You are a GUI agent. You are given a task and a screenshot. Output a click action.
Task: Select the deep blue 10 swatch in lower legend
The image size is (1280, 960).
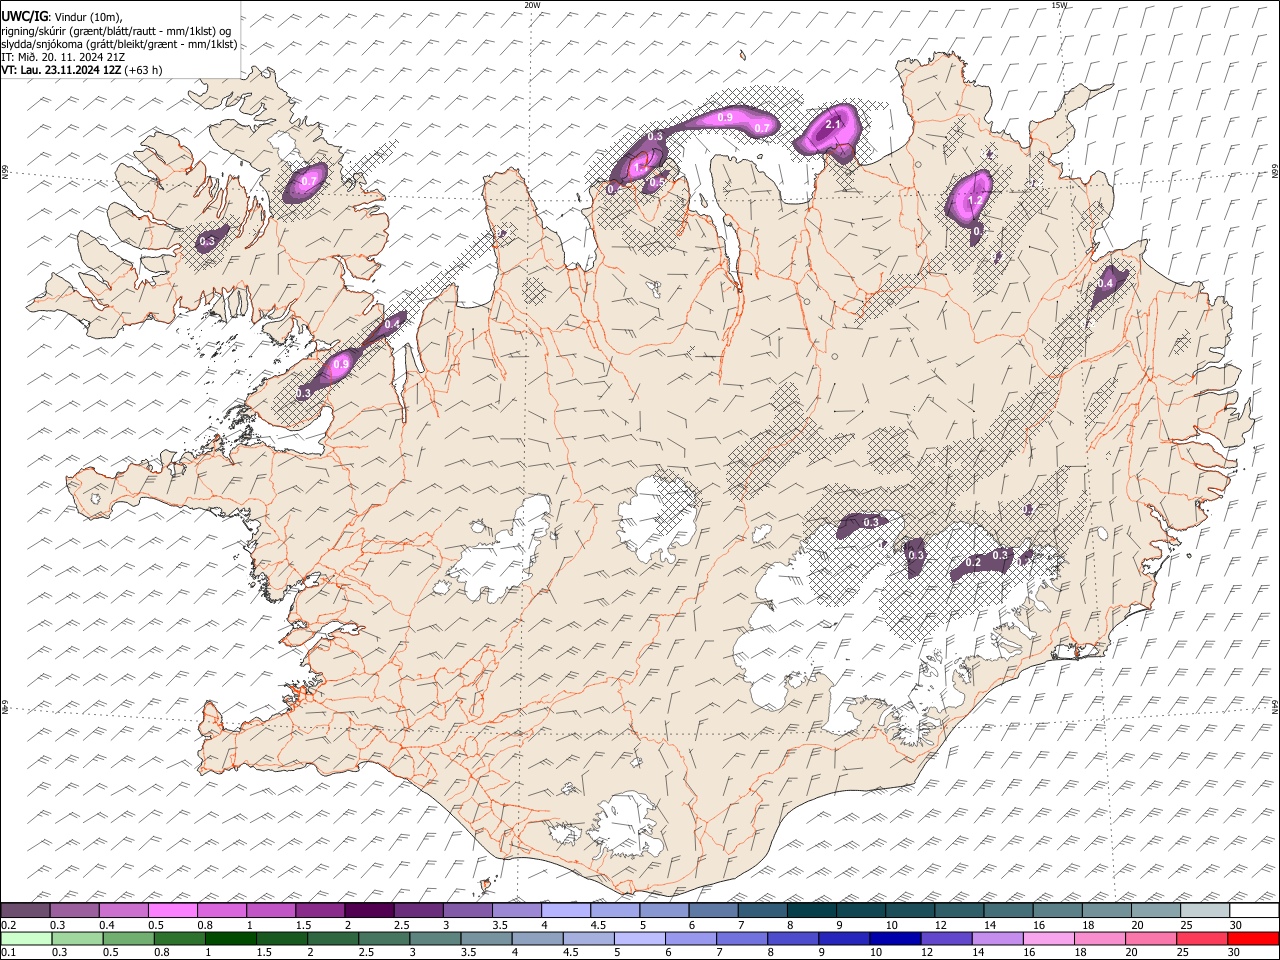(x=894, y=938)
